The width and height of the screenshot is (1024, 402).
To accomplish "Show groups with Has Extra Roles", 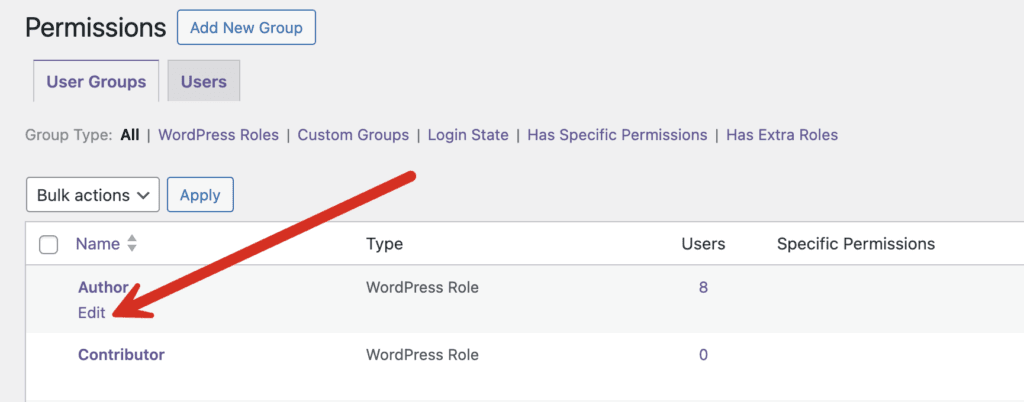I will coord(782,135).
